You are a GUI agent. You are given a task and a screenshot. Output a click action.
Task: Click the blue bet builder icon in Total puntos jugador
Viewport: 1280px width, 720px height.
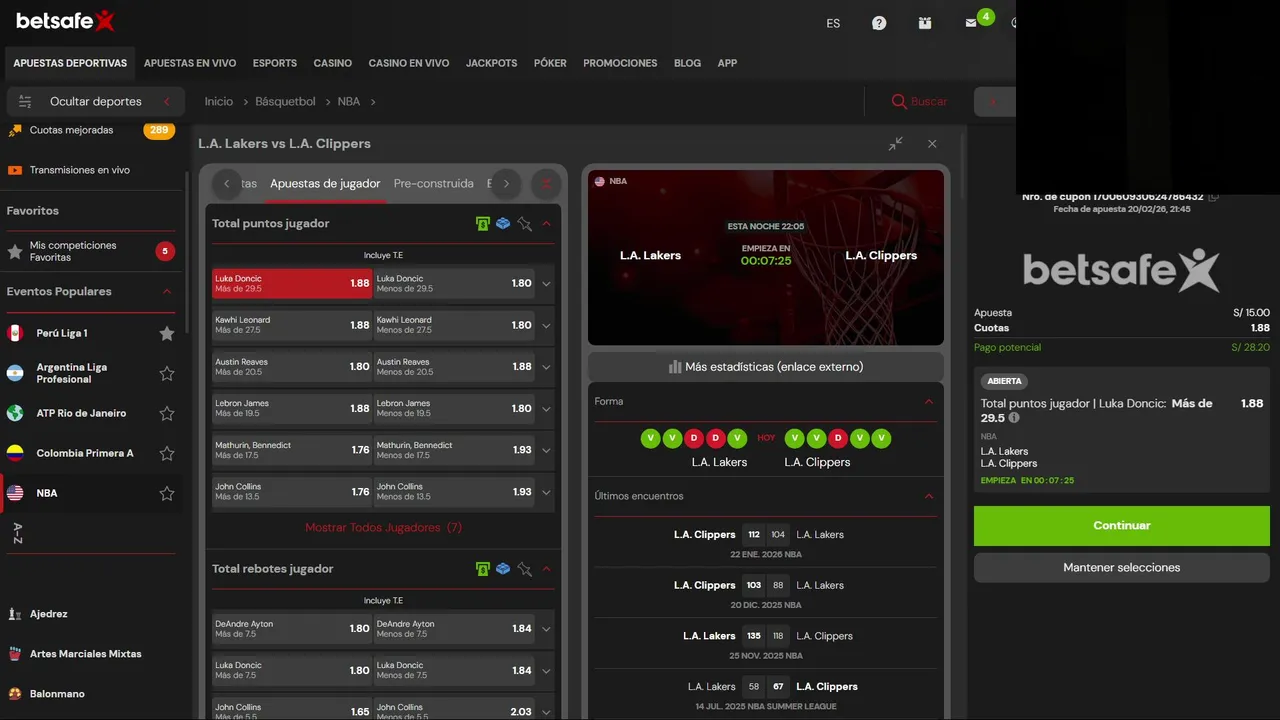coord(503,224)
